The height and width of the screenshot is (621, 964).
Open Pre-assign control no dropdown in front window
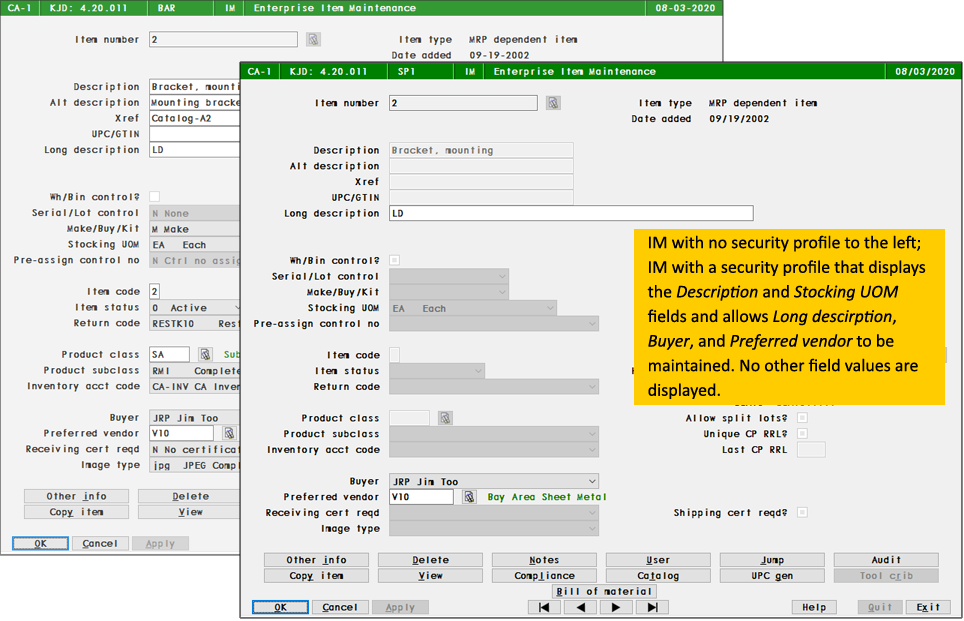494,323
